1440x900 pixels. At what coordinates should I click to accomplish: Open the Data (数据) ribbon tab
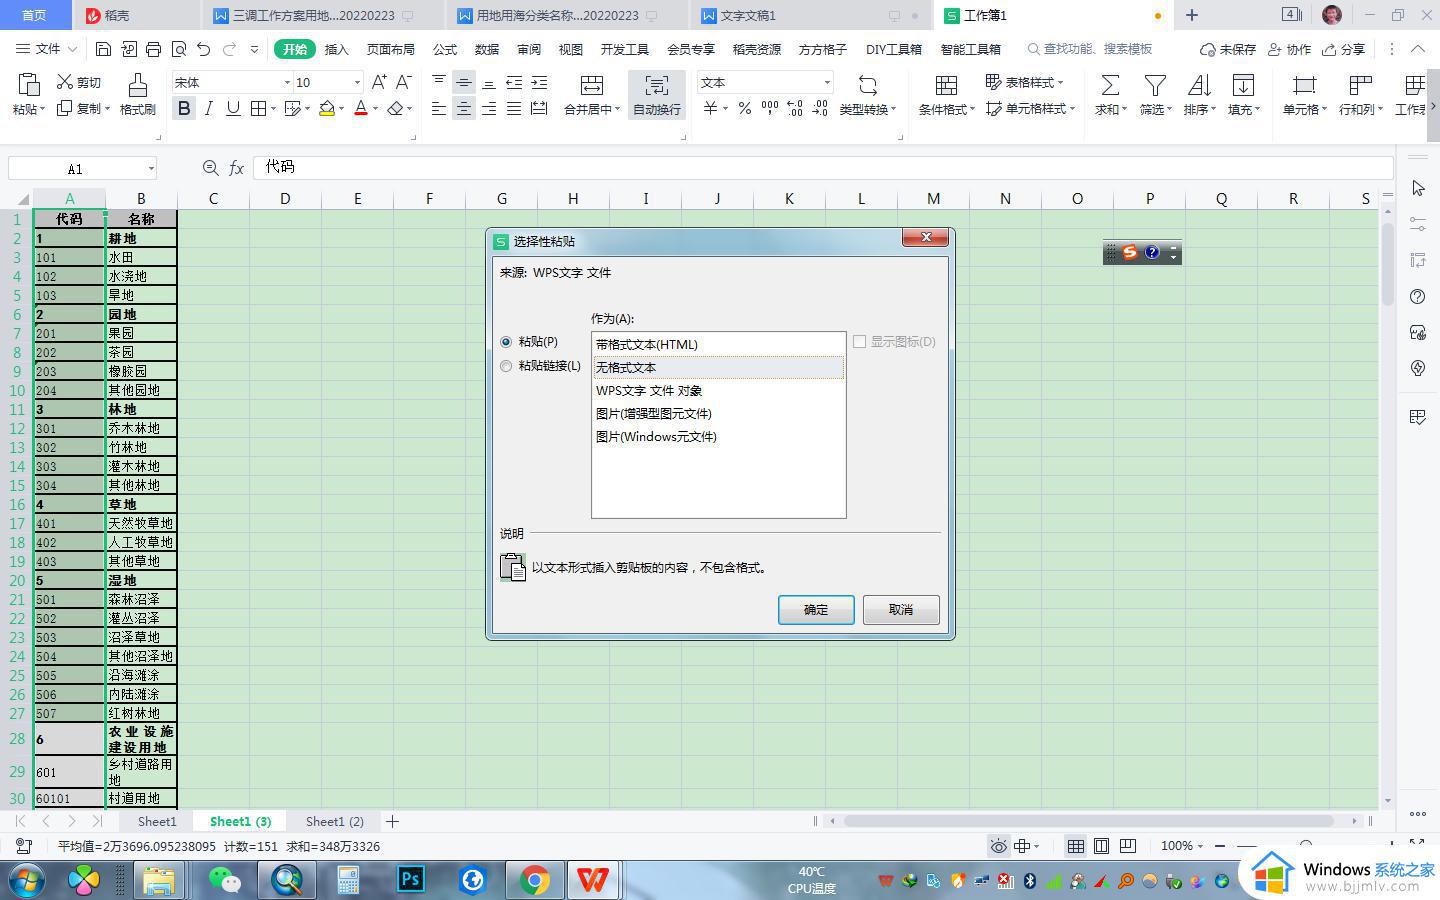(487, 49)
